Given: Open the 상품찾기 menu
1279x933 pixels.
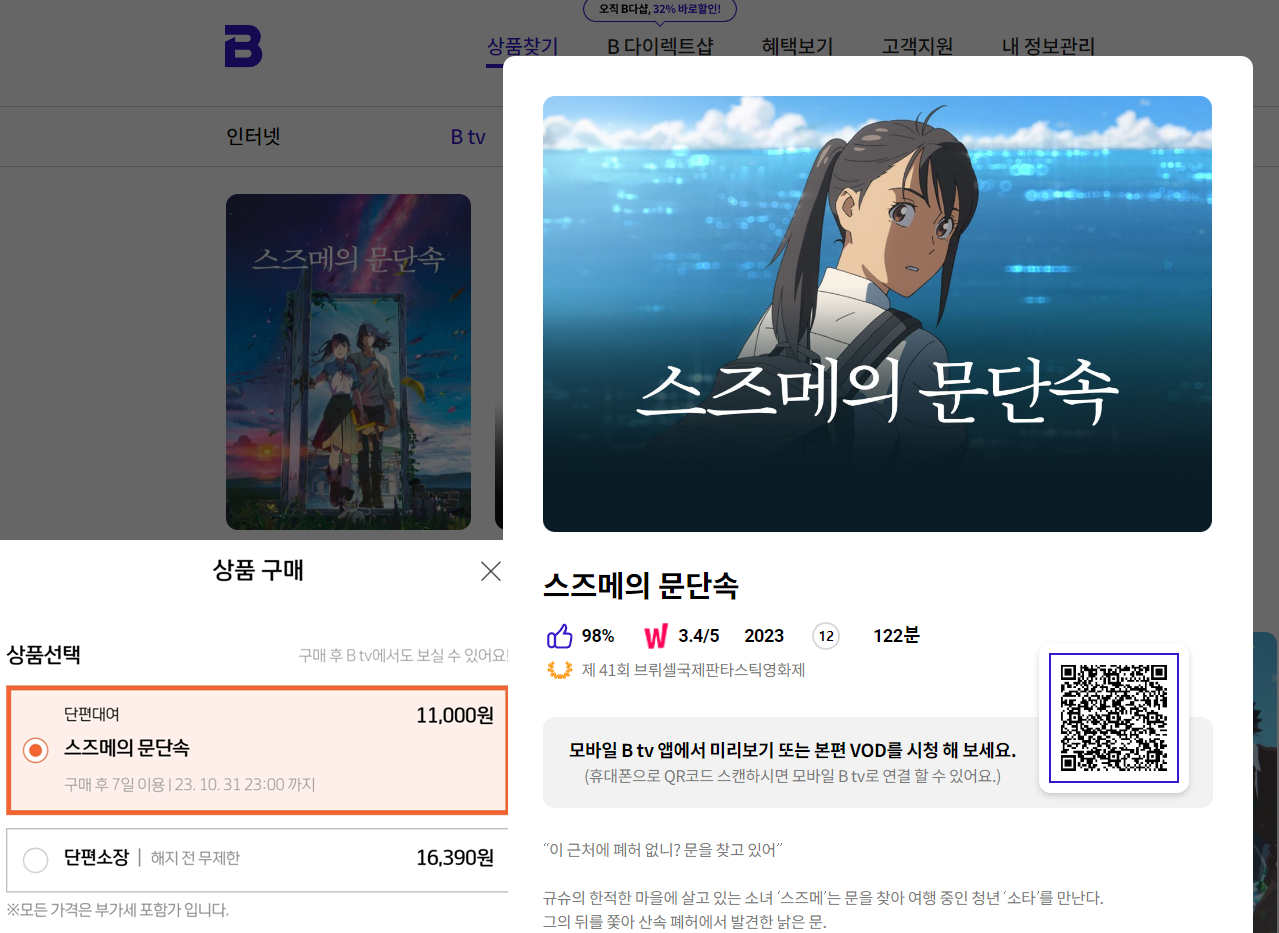Looking at the screenshot, I should click(522, 46).
